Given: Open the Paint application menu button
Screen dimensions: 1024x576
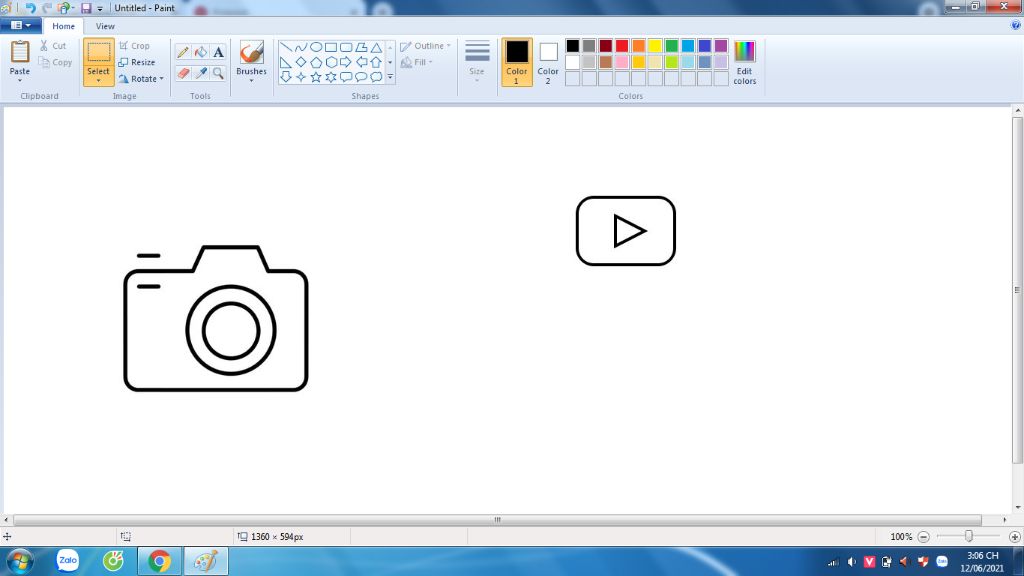Looking at the screenshot, I should [21, 25].
